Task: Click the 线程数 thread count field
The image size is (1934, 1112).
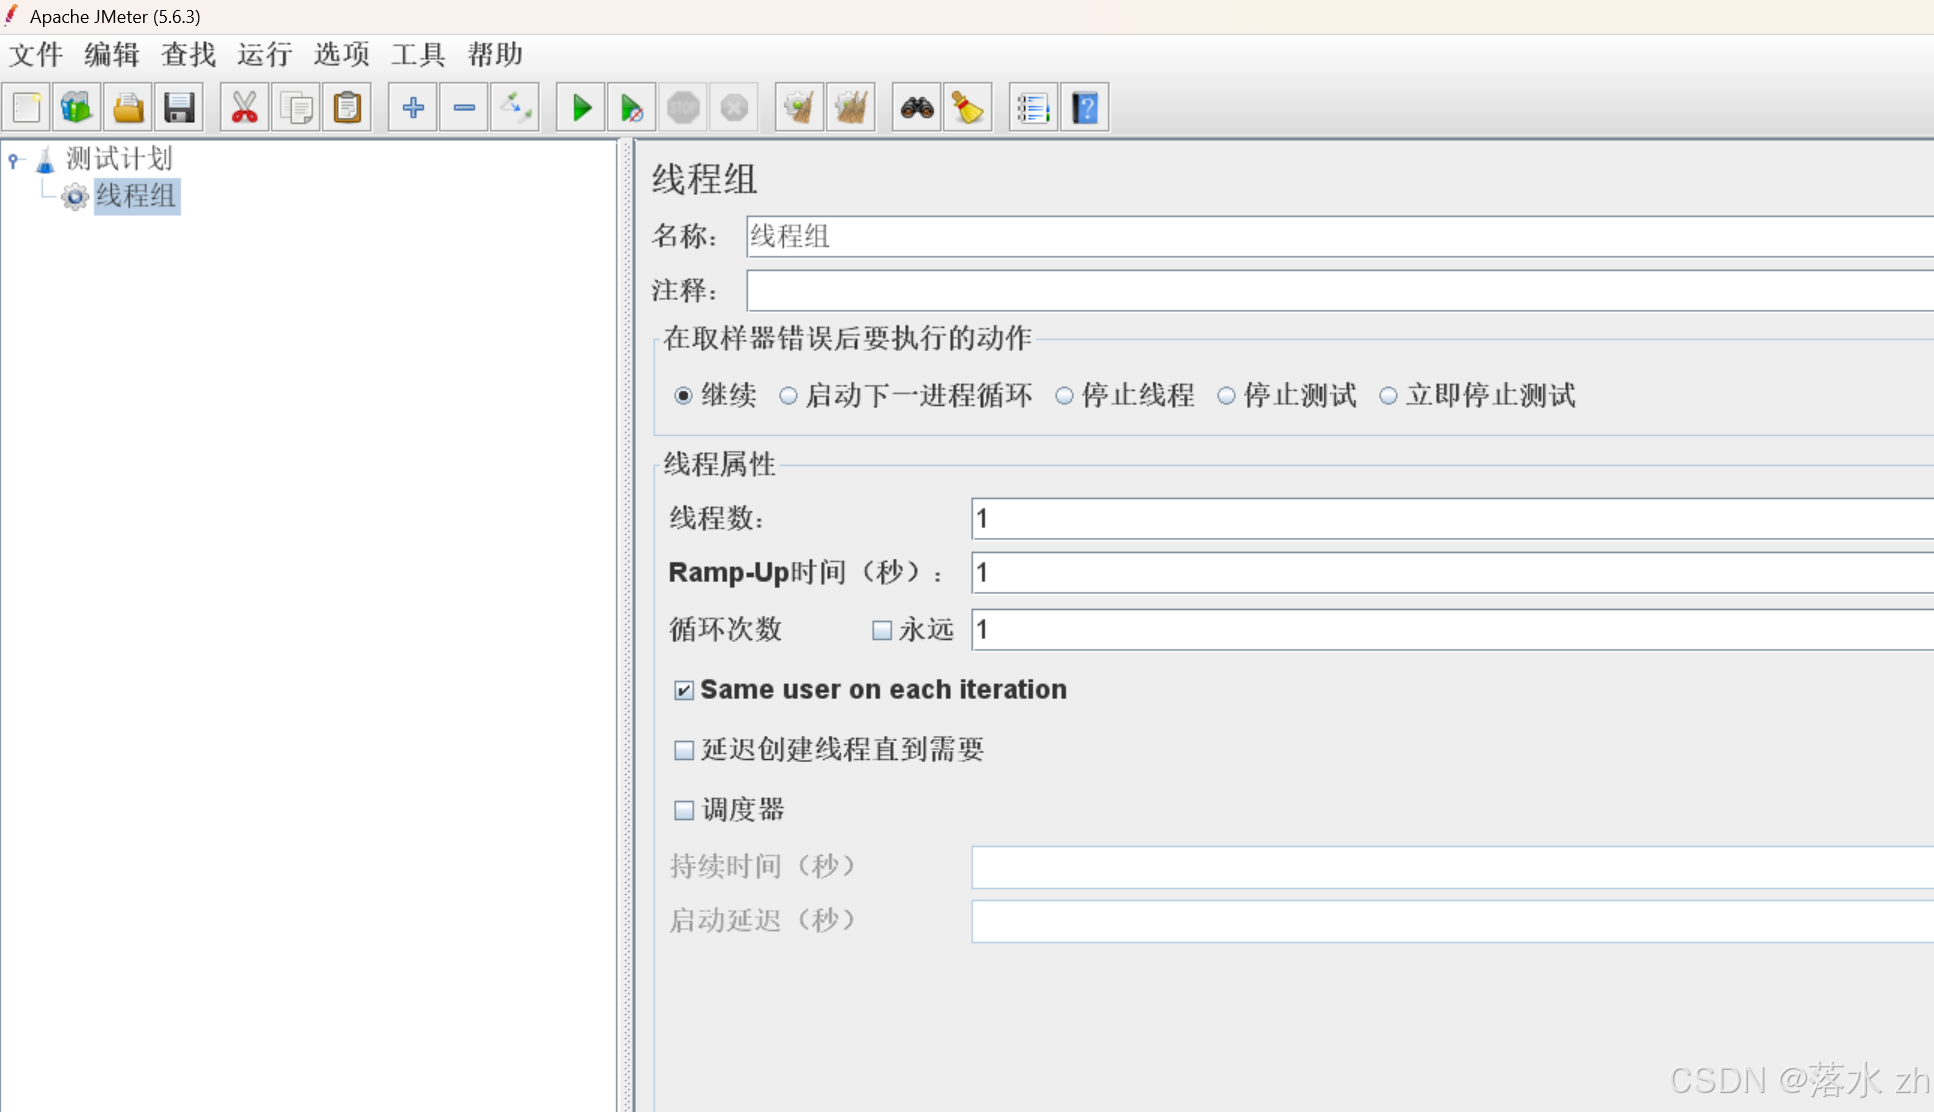Action: [1452, 519]
